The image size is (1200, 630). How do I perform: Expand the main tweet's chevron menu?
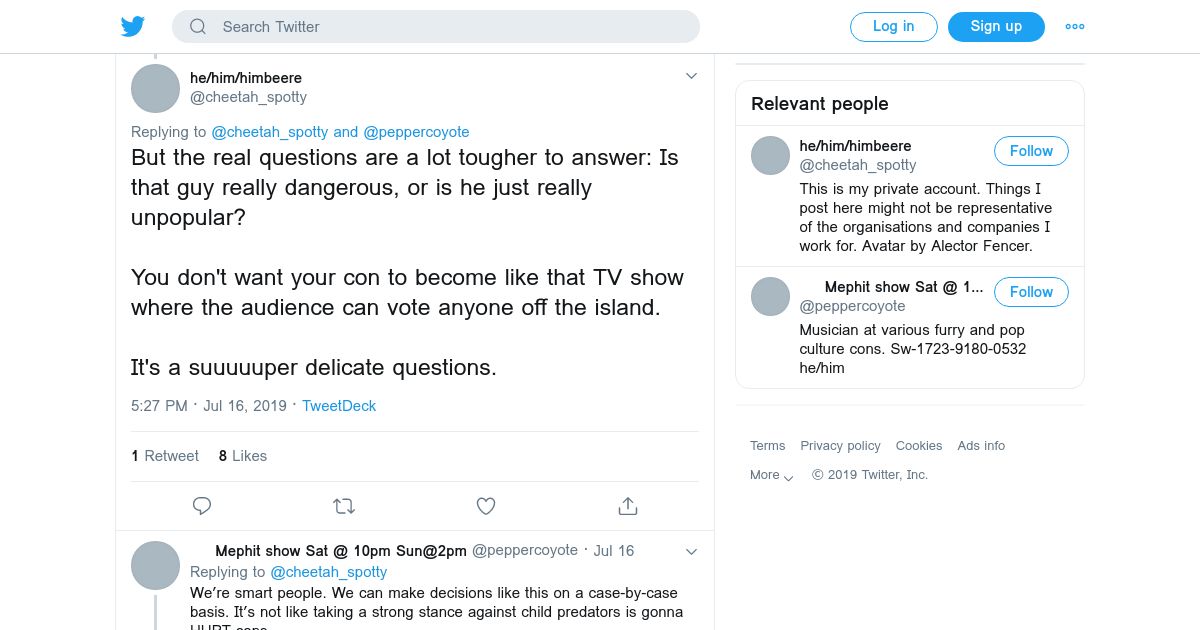[691, 76]
